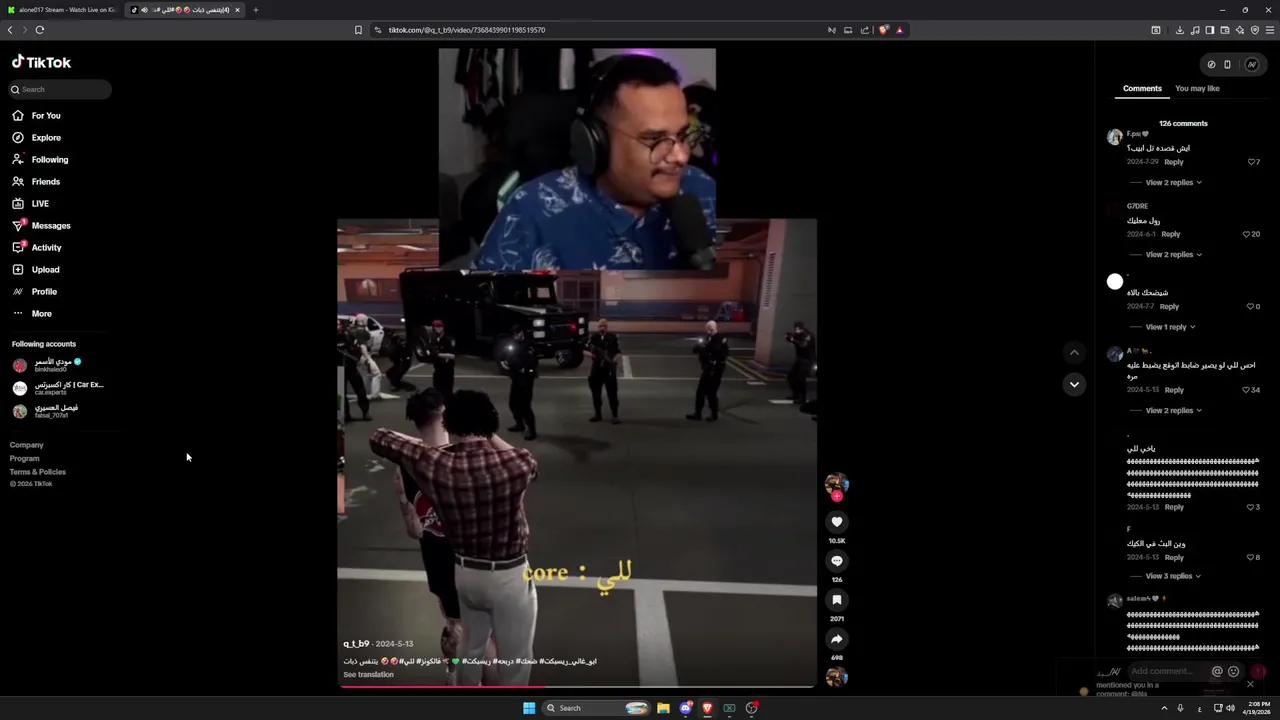This screenshot has width=1280, height=720.
Task: Go back in the browser
Action: coord(10,30)
